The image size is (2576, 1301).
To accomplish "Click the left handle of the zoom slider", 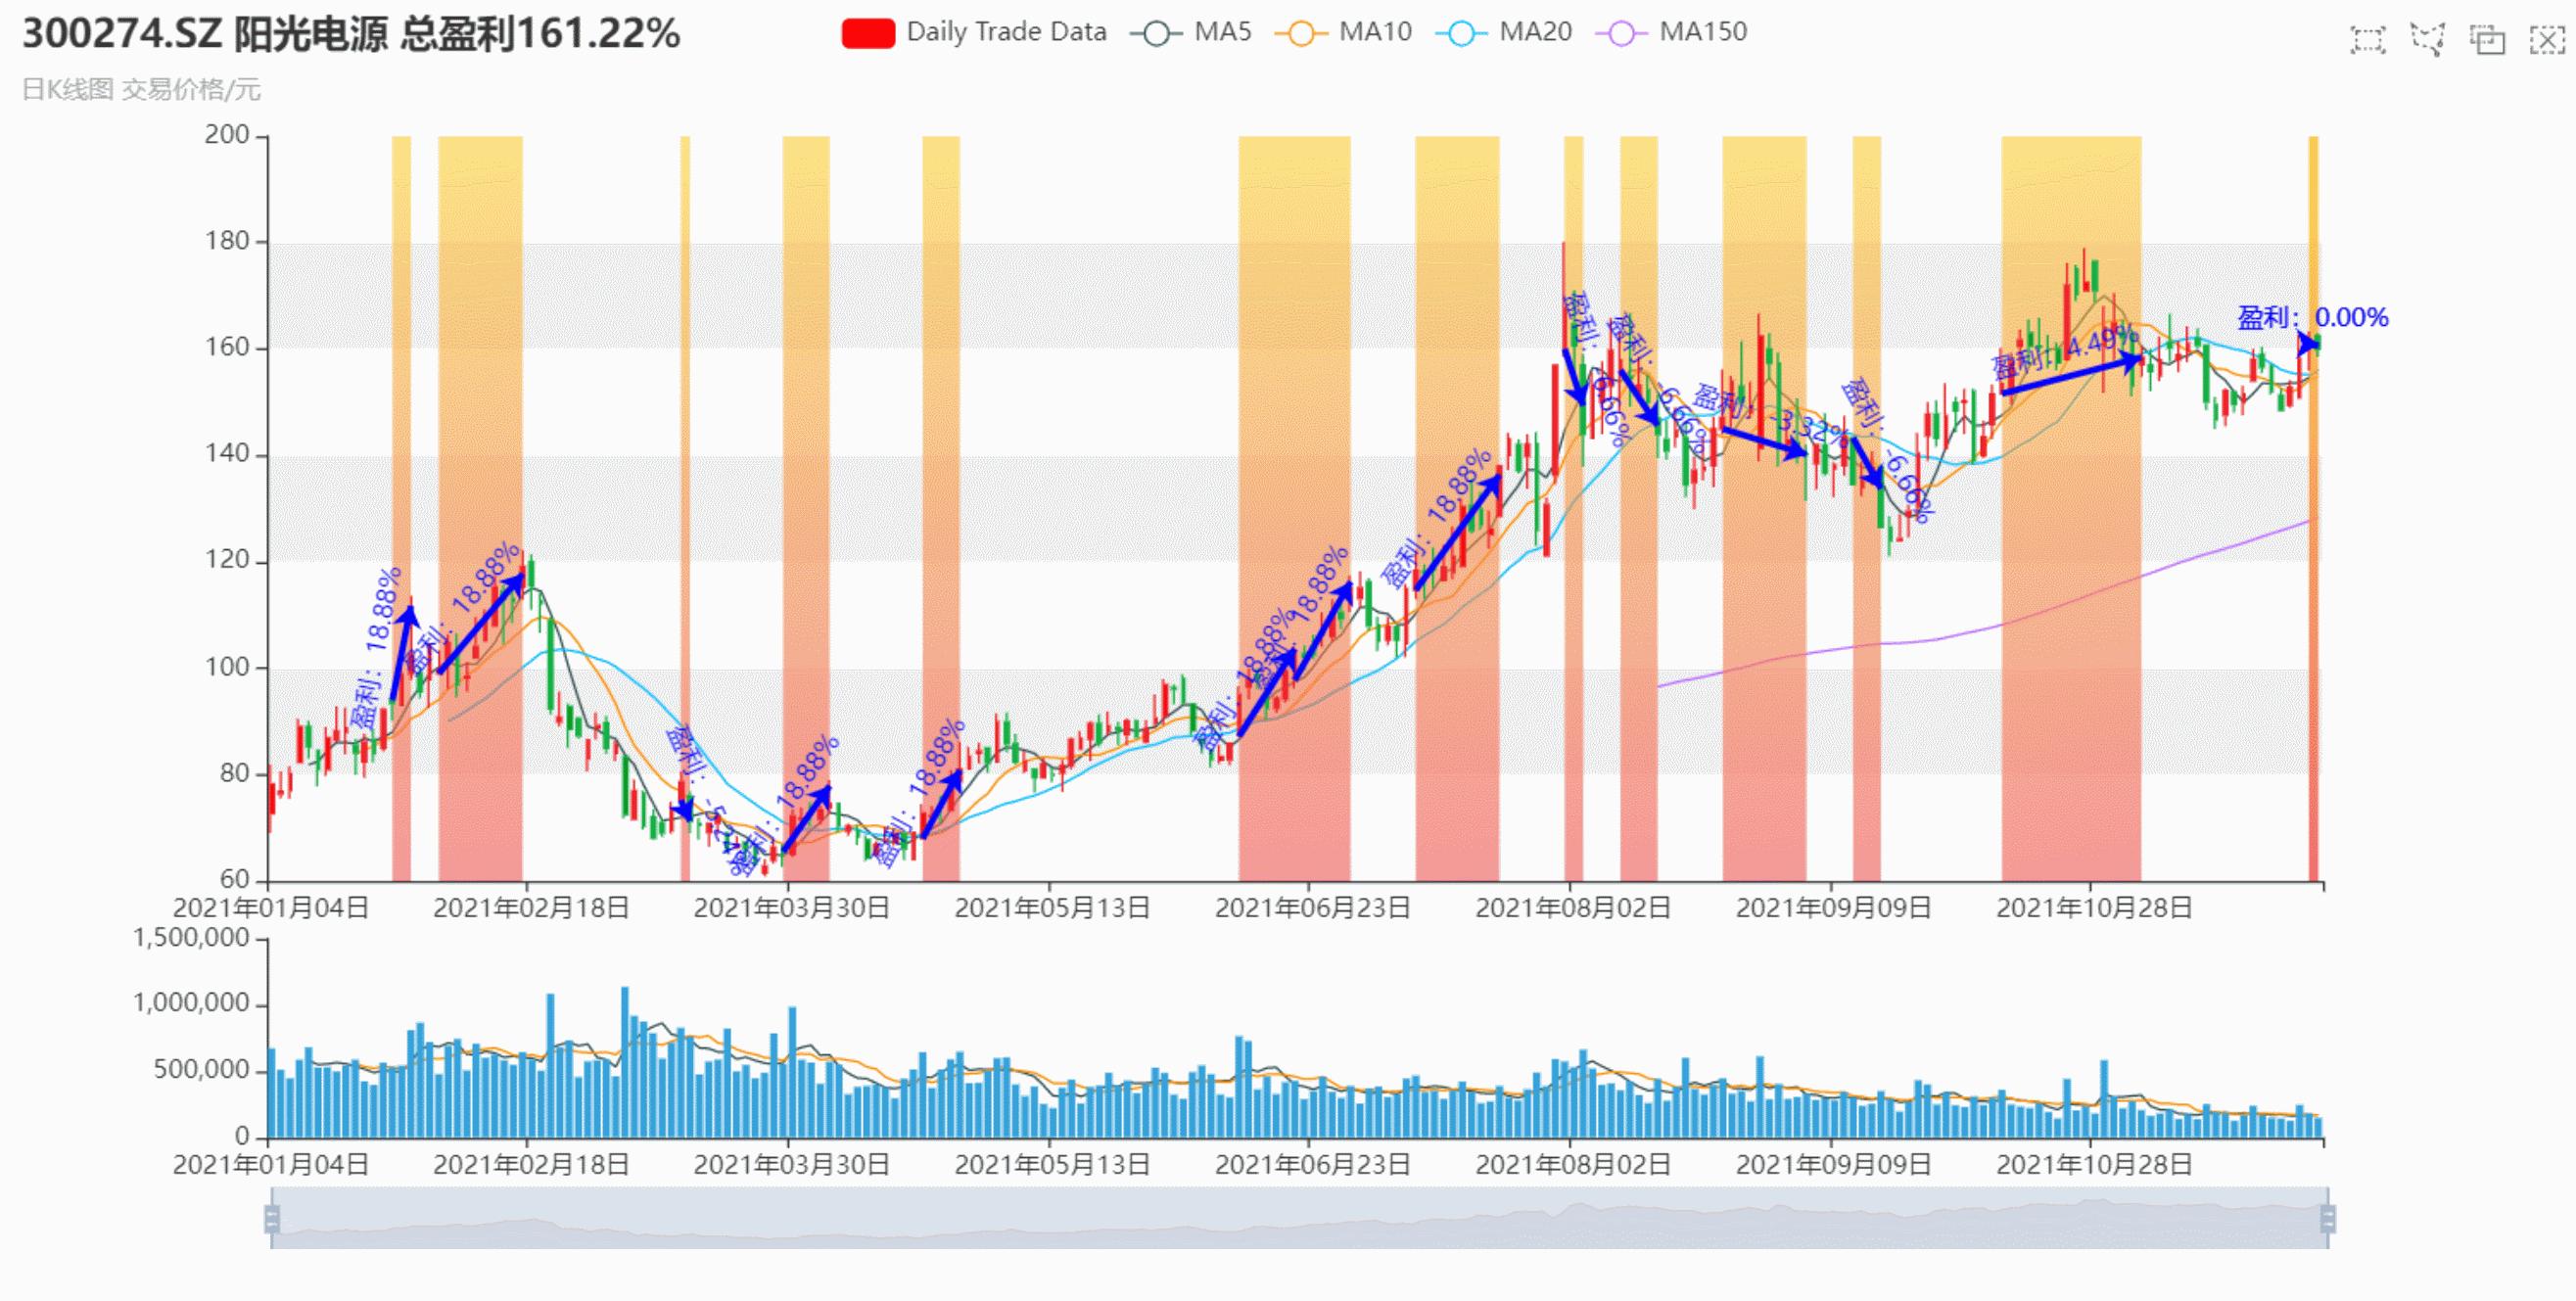I will 271,1219.
